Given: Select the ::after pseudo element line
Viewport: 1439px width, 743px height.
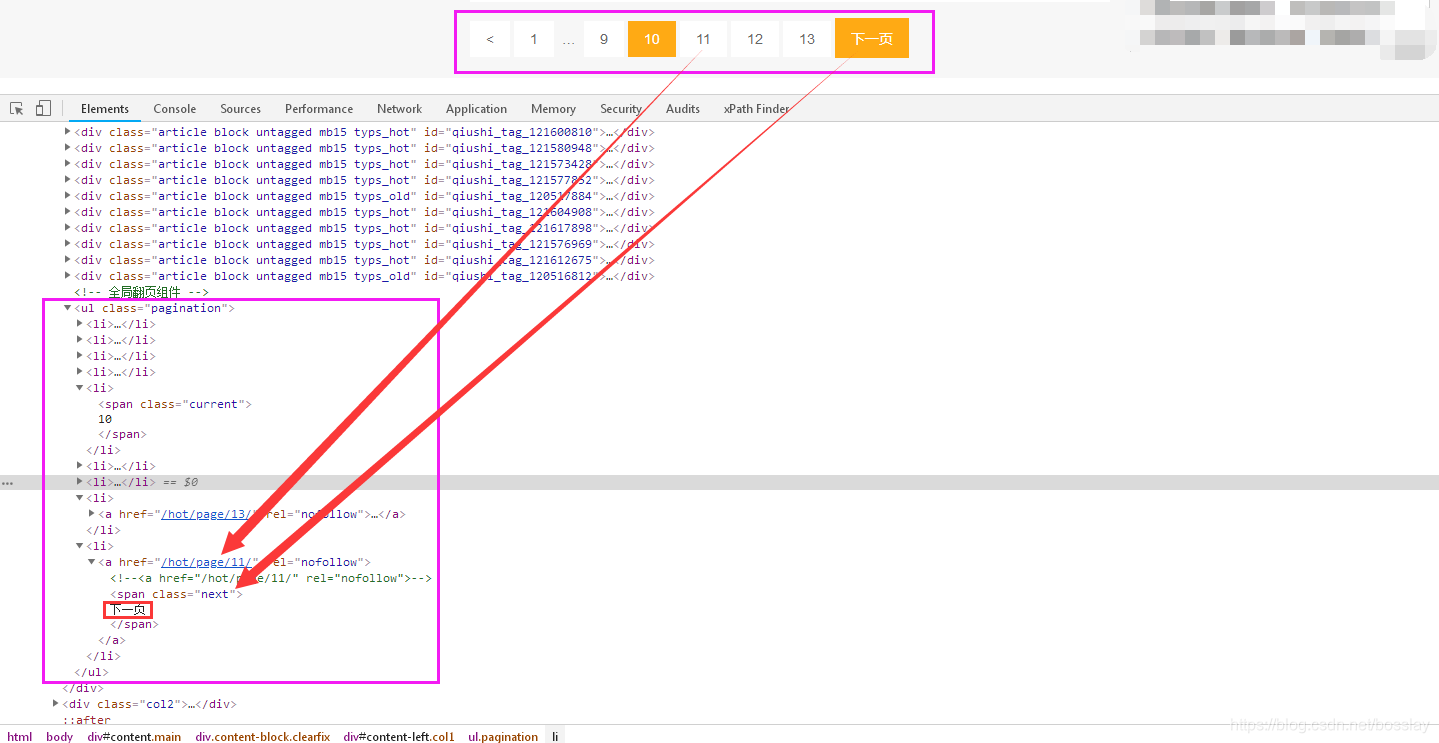Looking at the screenshot, I should click(x=87, y=720).
